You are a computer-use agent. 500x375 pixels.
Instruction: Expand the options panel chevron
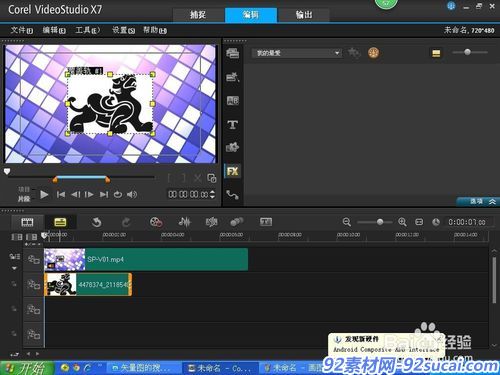[x=492, y=201]
